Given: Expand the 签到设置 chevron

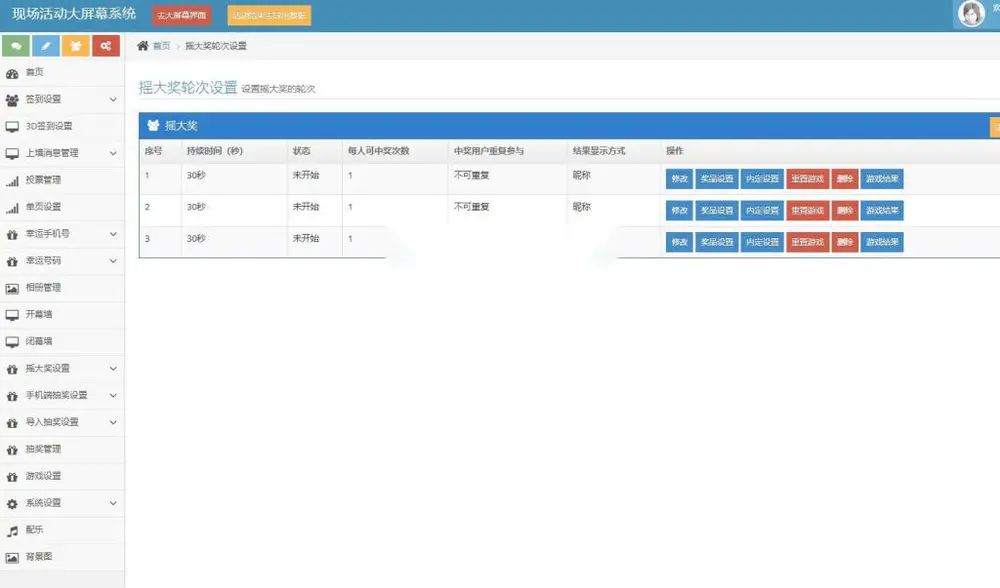Looking at the screenshot, I should pos(113,99).
